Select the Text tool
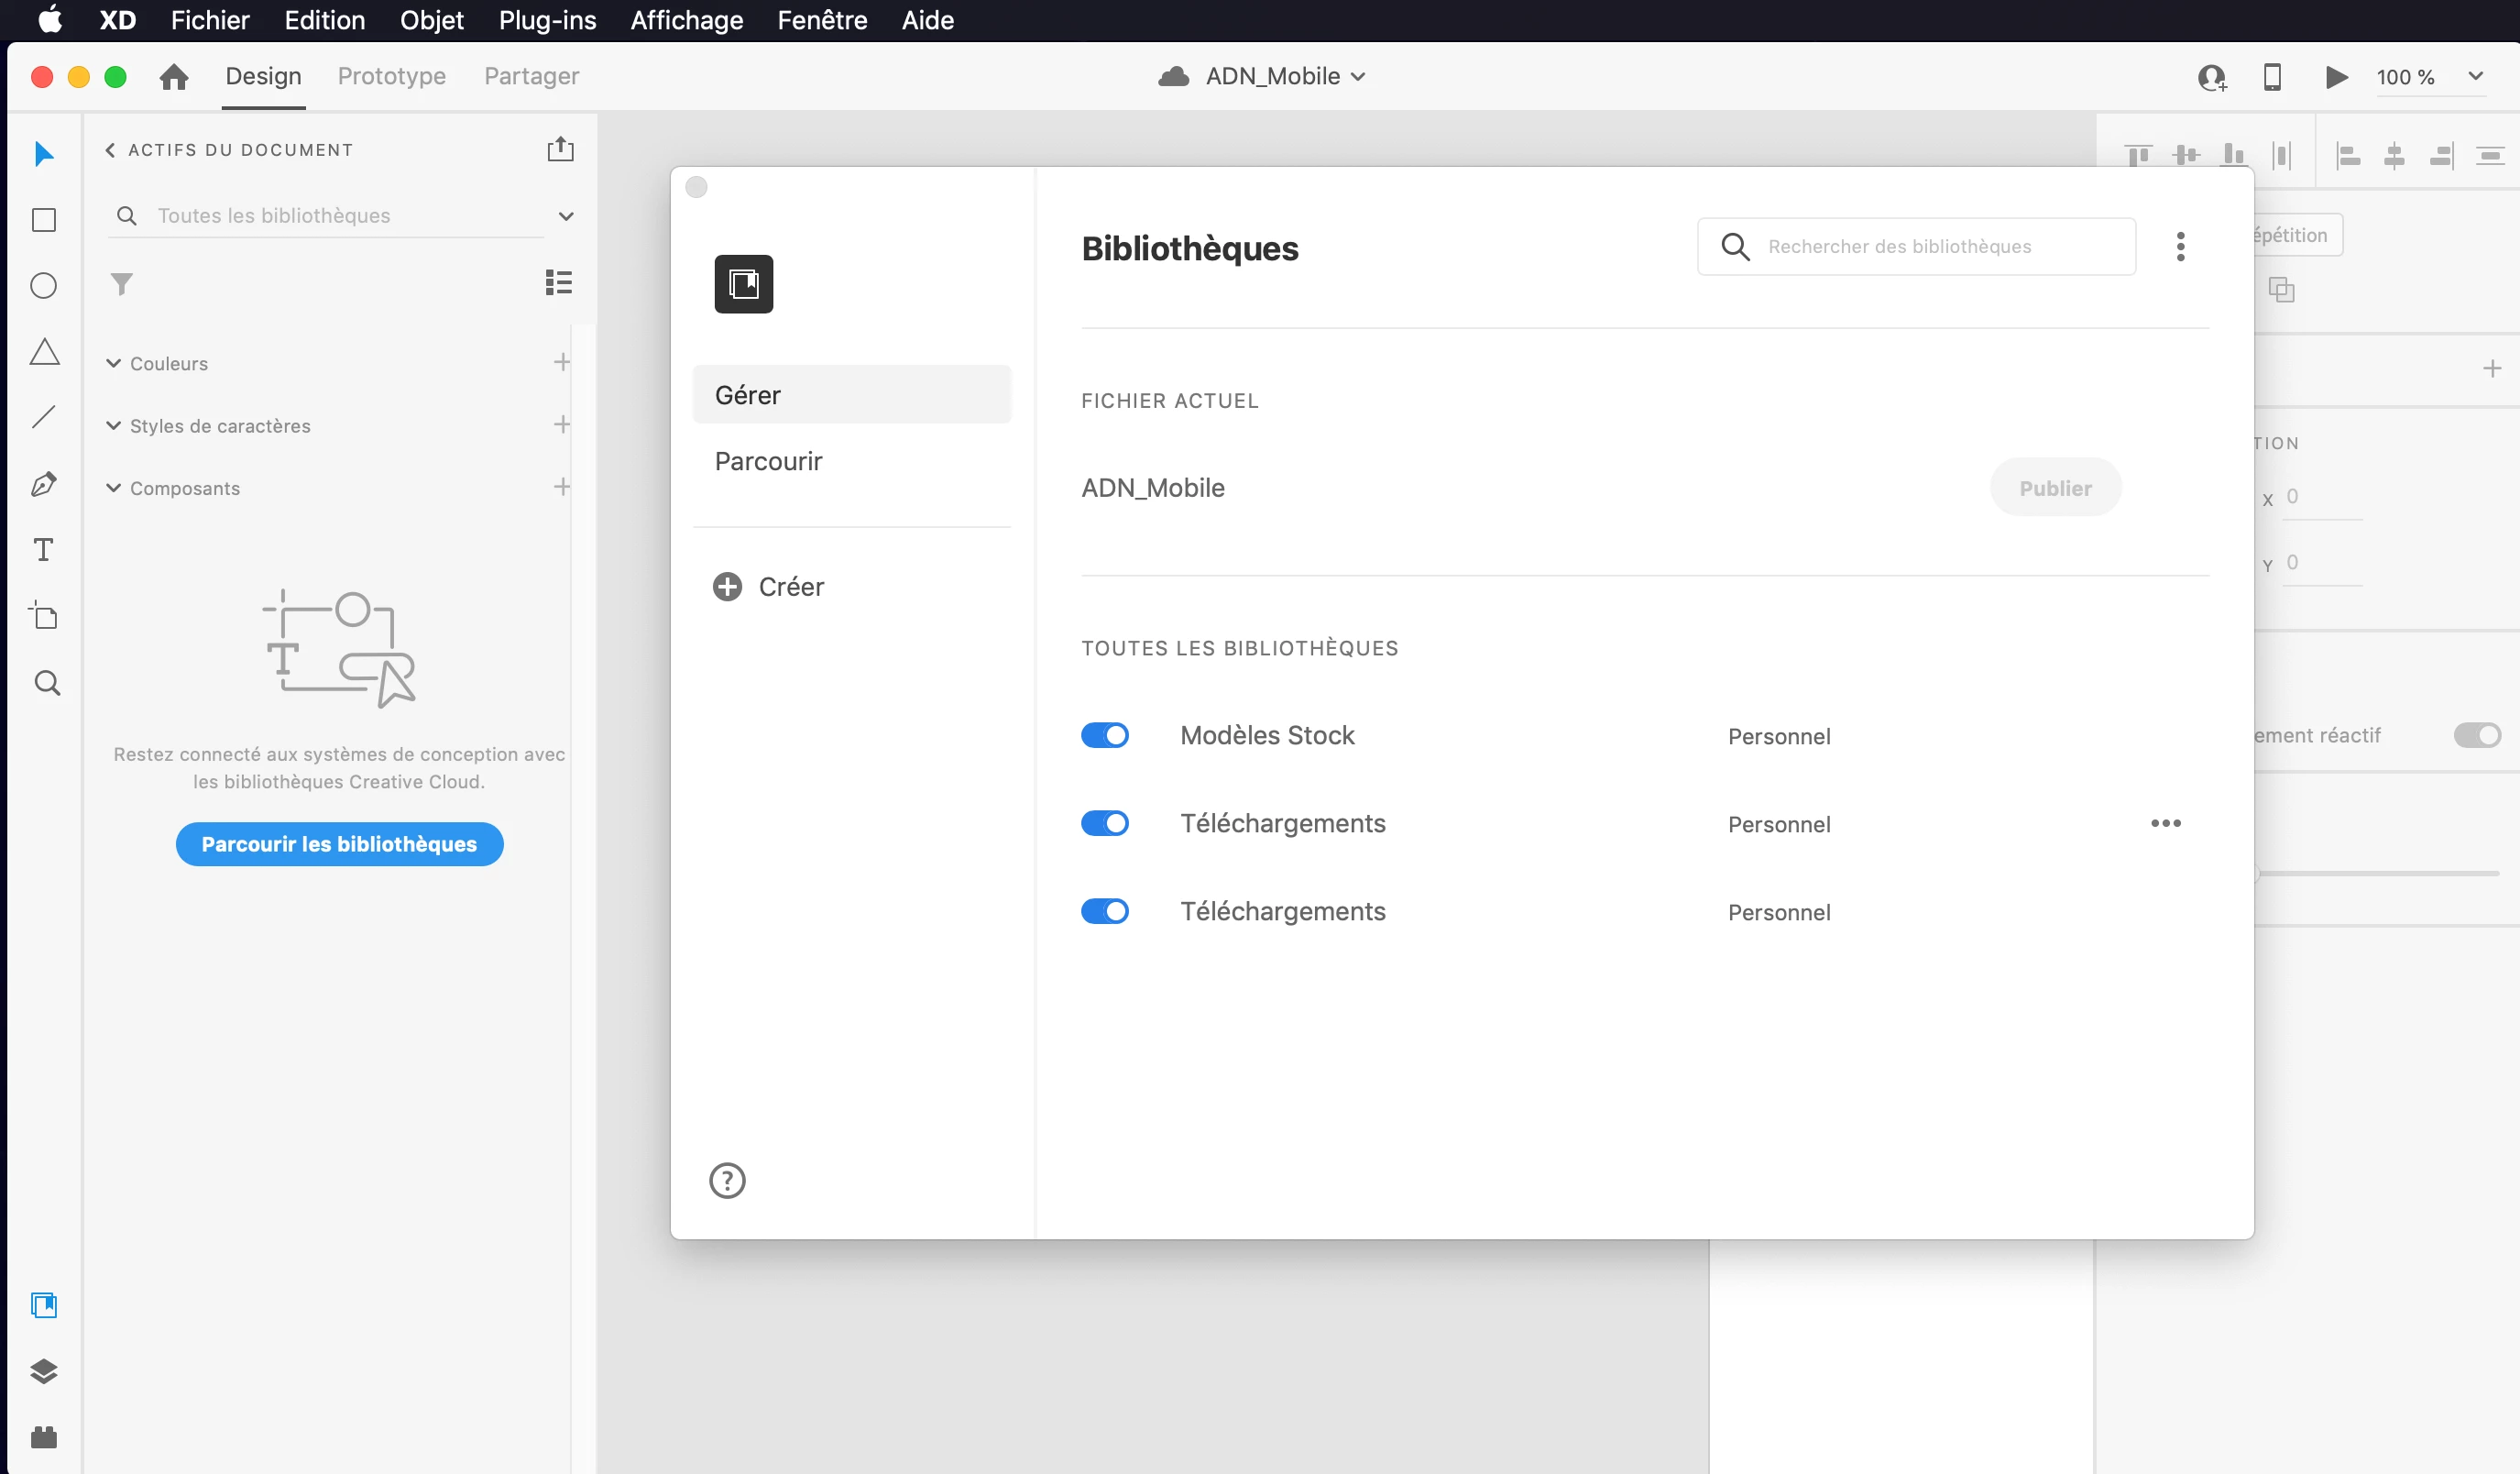Image resolution: width=2520 pixels, height=1474 pixels. click(x=44, y=550)
